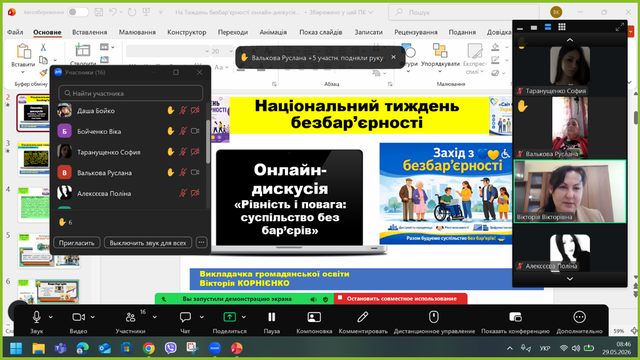Viewport: 640px width, 360px height.
Task: Click the shape fill paint bucket icon
Action: pos(495,47)
